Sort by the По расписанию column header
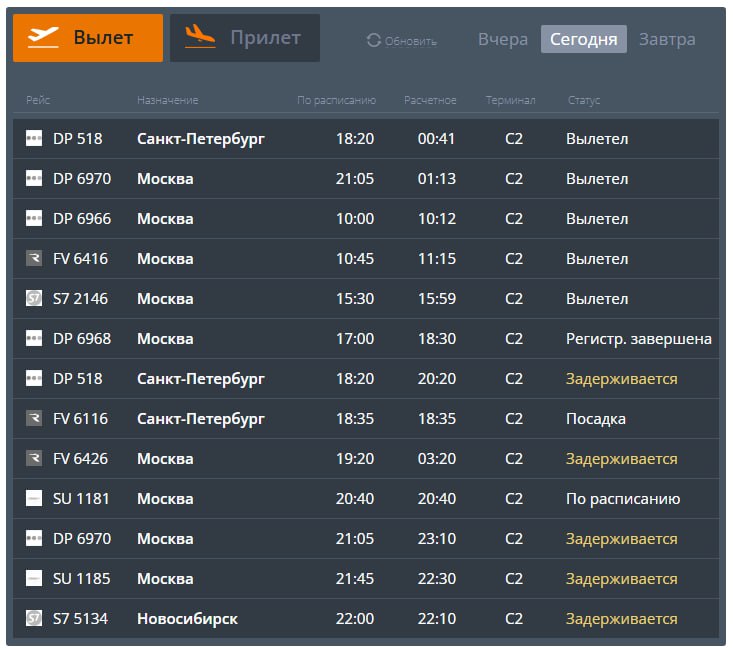733x650 pixels. click(336, 100)
